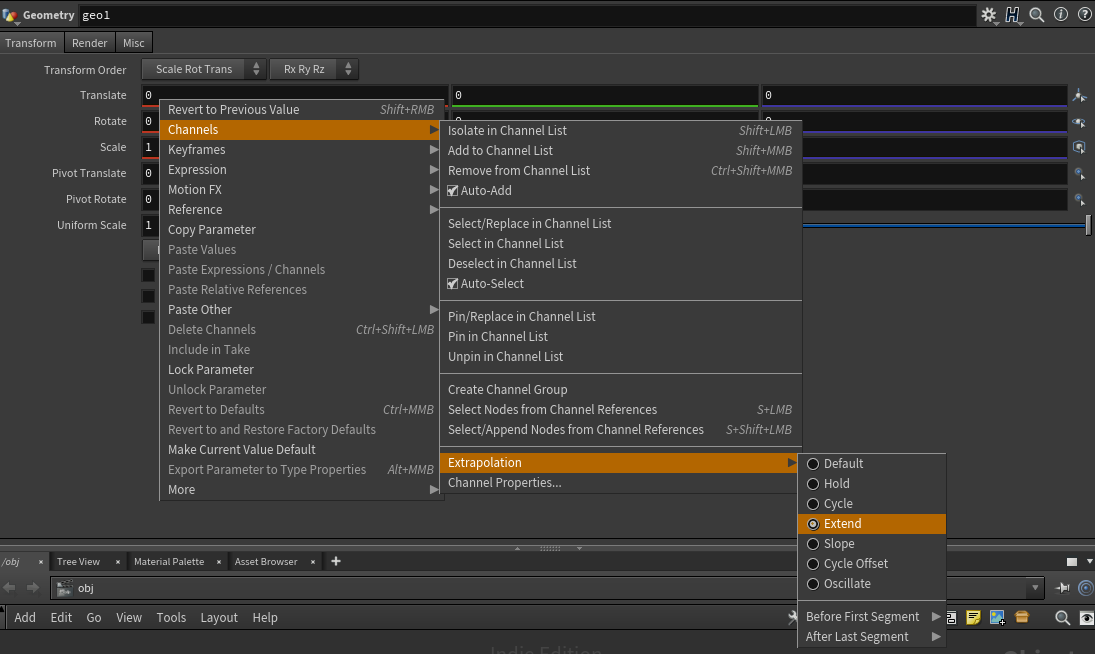Click the network forward arrow
Viewport: 1095px width, 654px height.
[x=32, y=588]
